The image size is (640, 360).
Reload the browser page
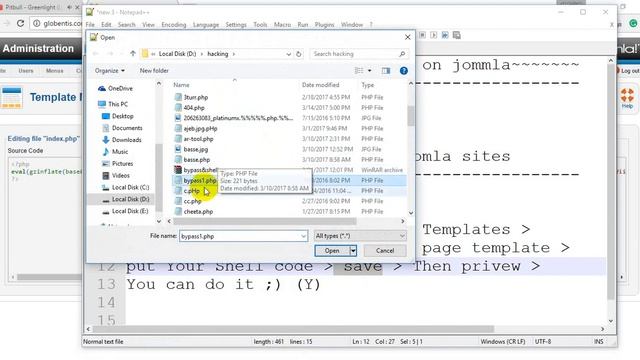[x=20, y=23]
